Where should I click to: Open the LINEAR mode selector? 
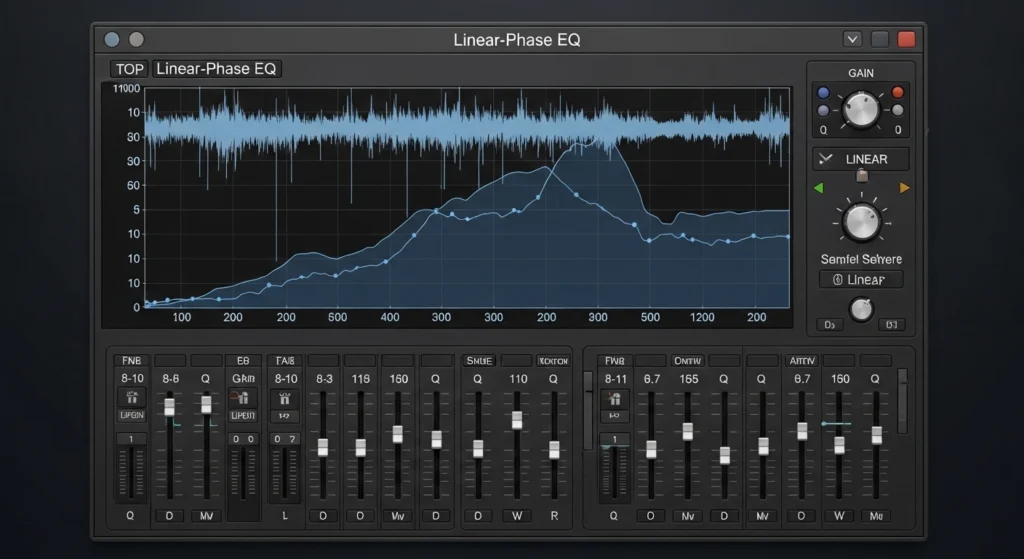pos(861,159)
